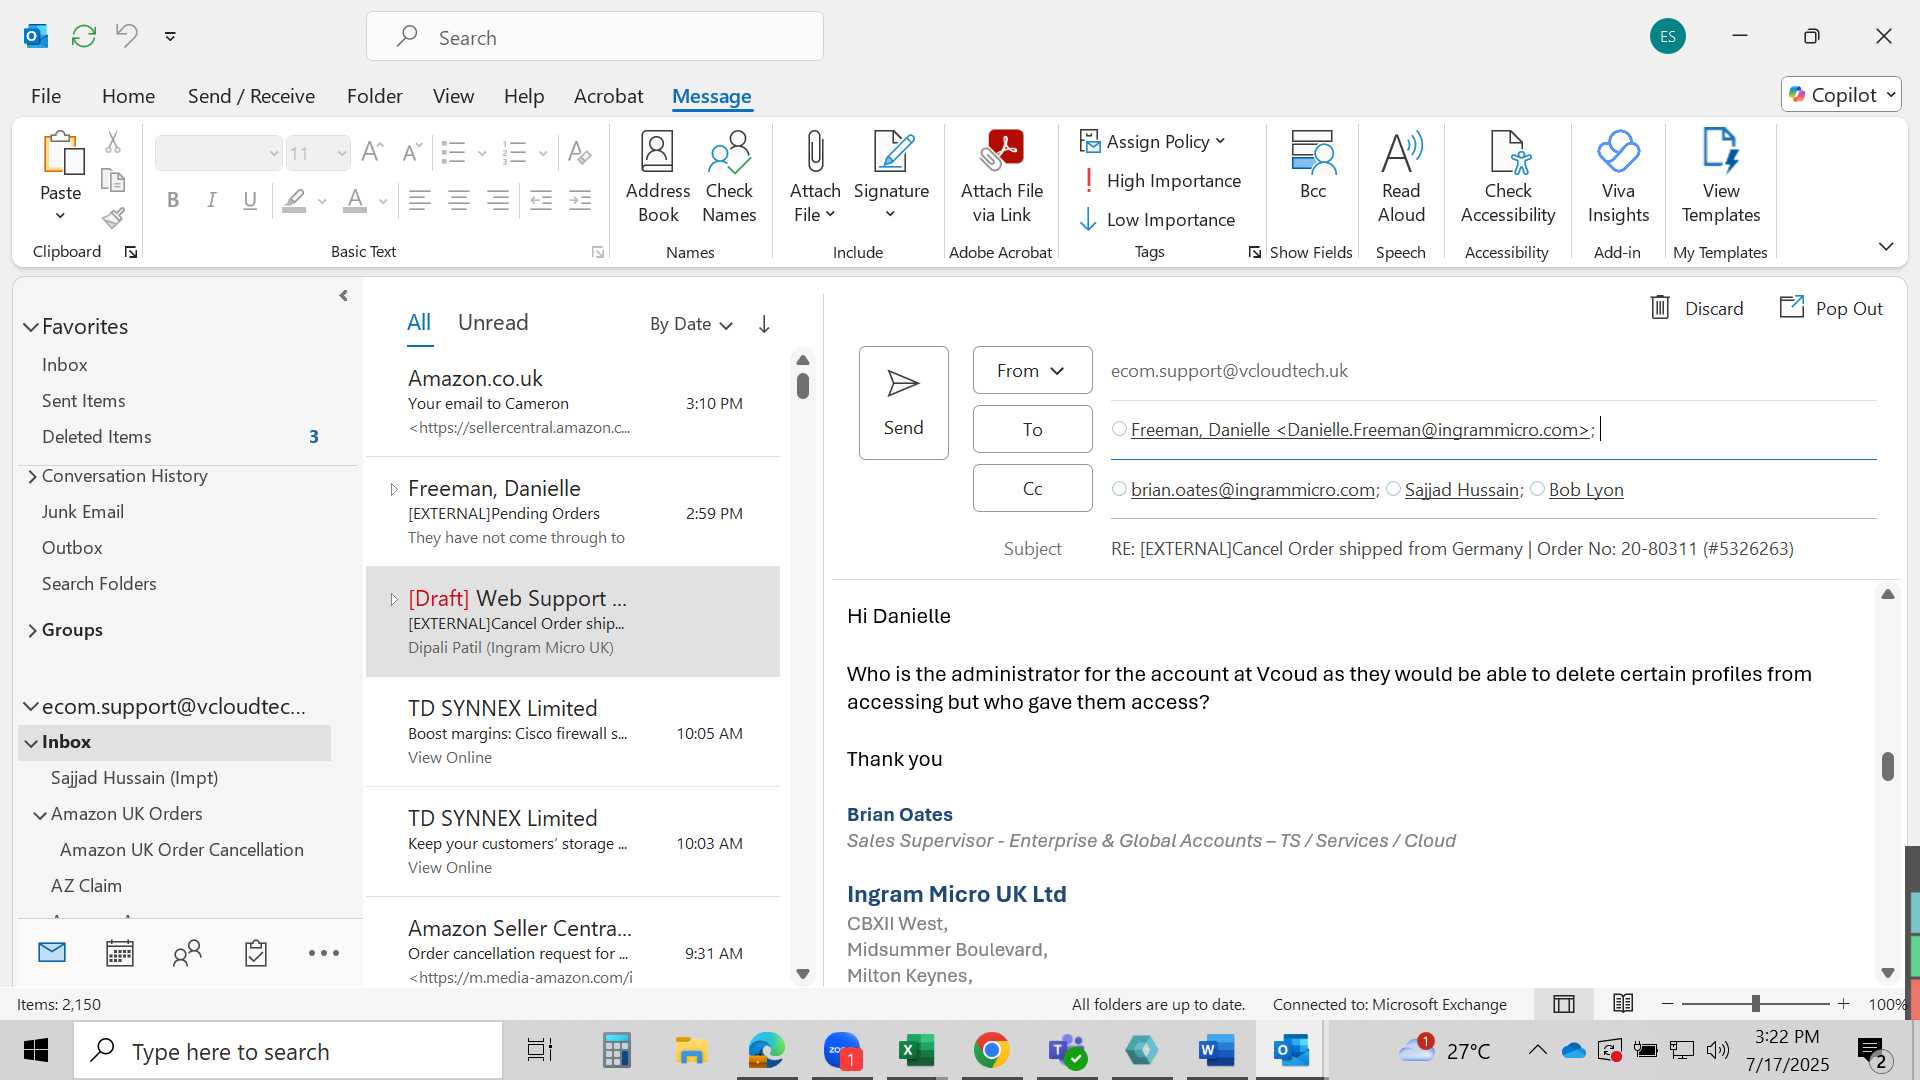Viewport: 1920px width, 1080px height.
Task: Start Read Aloud
Action: click(1401, 178)
